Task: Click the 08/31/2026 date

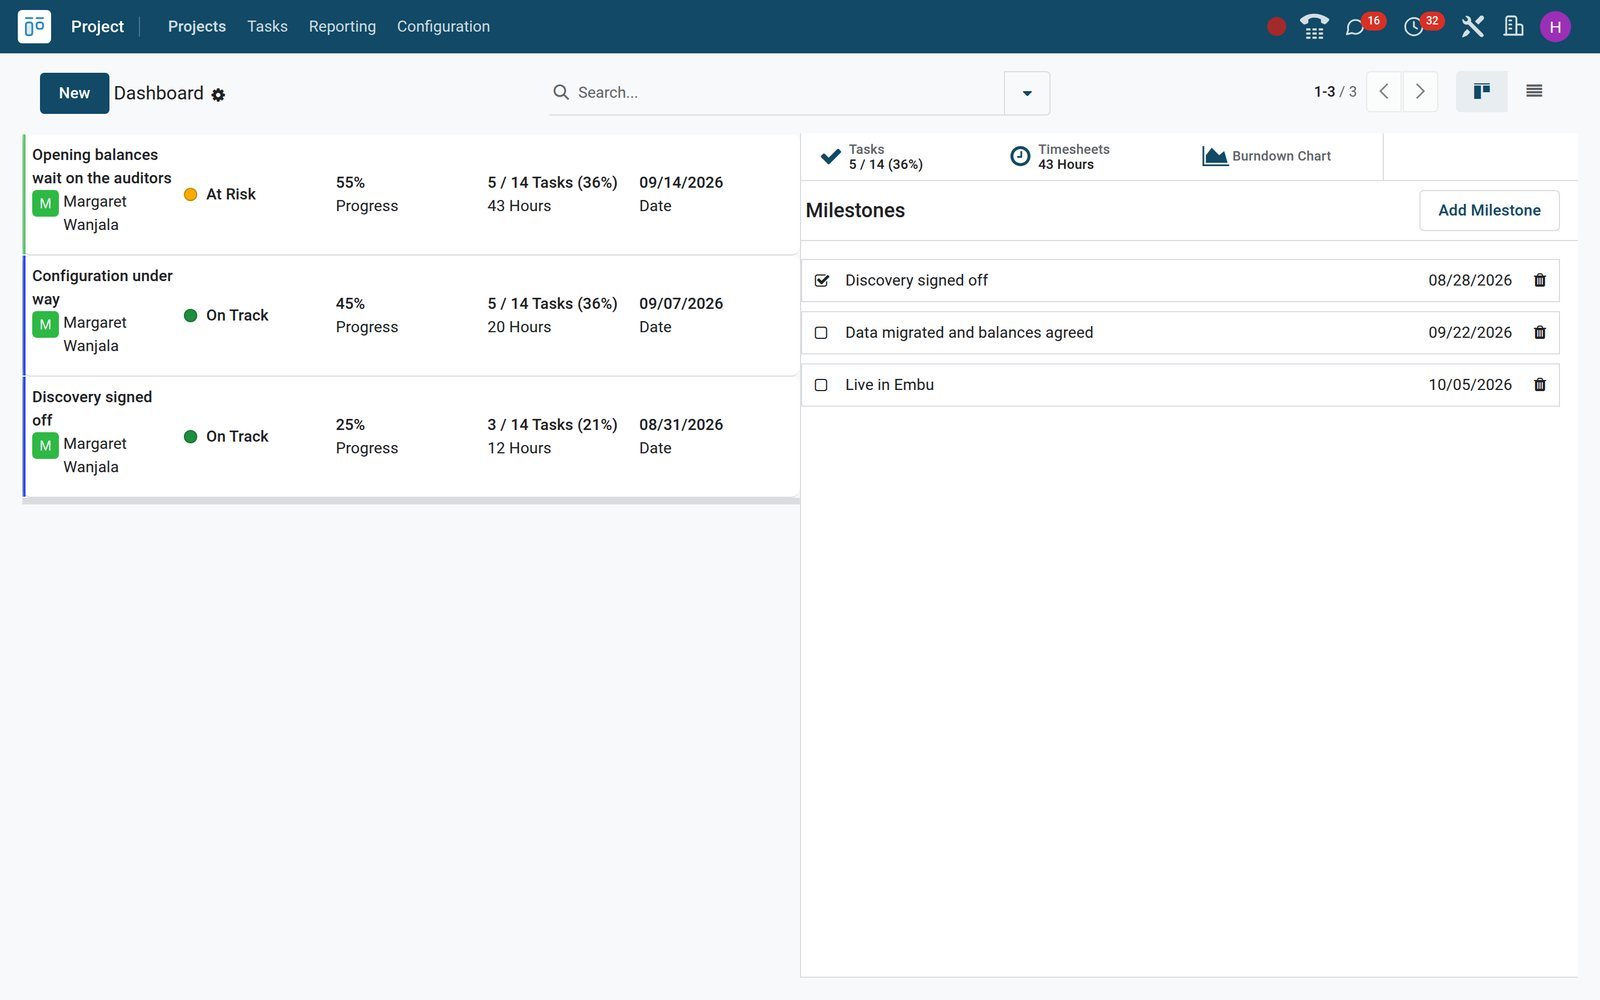Action: 681,425
